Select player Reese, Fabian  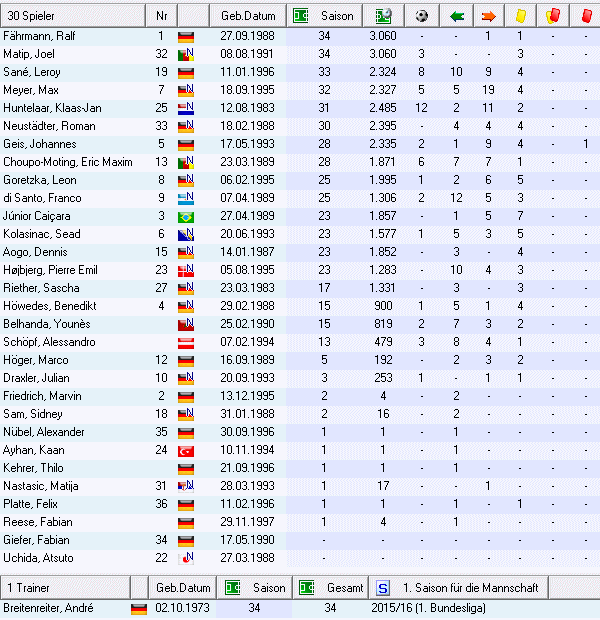[x=38, y=522]
